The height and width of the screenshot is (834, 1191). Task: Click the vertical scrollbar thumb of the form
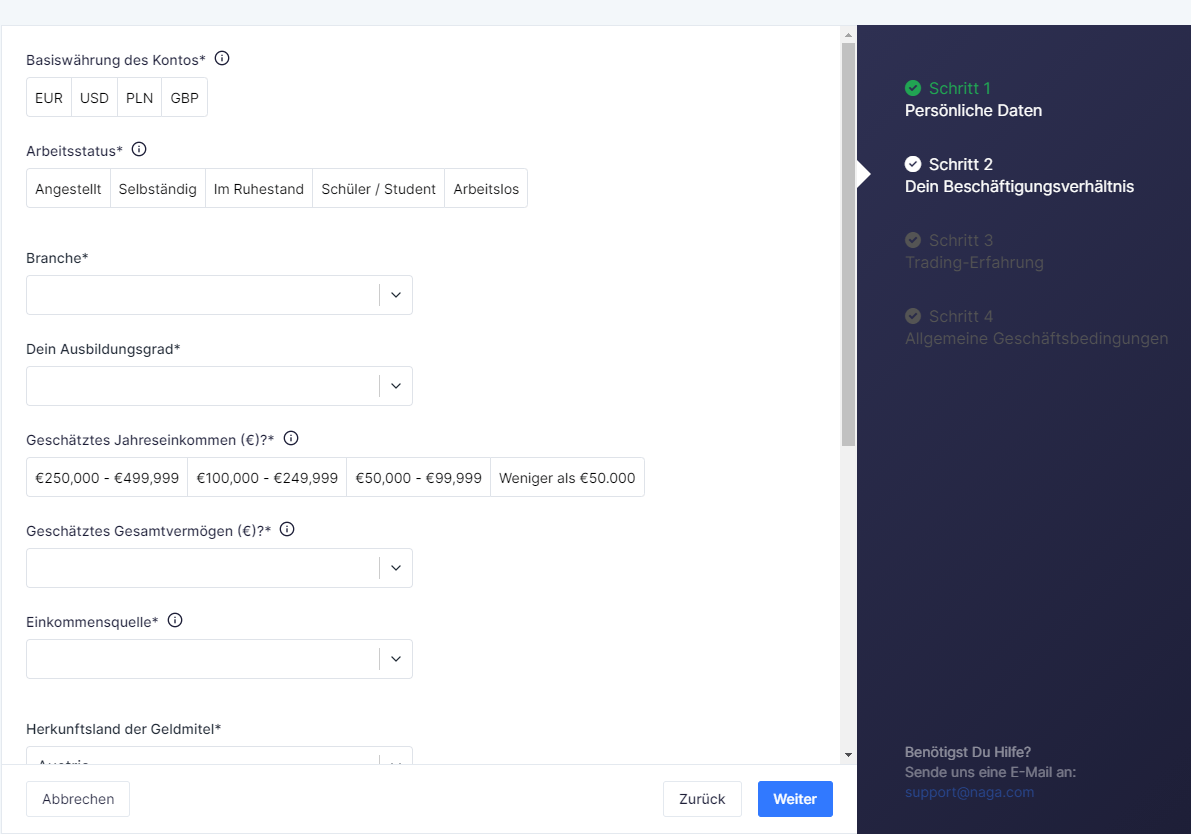(848, 240)
